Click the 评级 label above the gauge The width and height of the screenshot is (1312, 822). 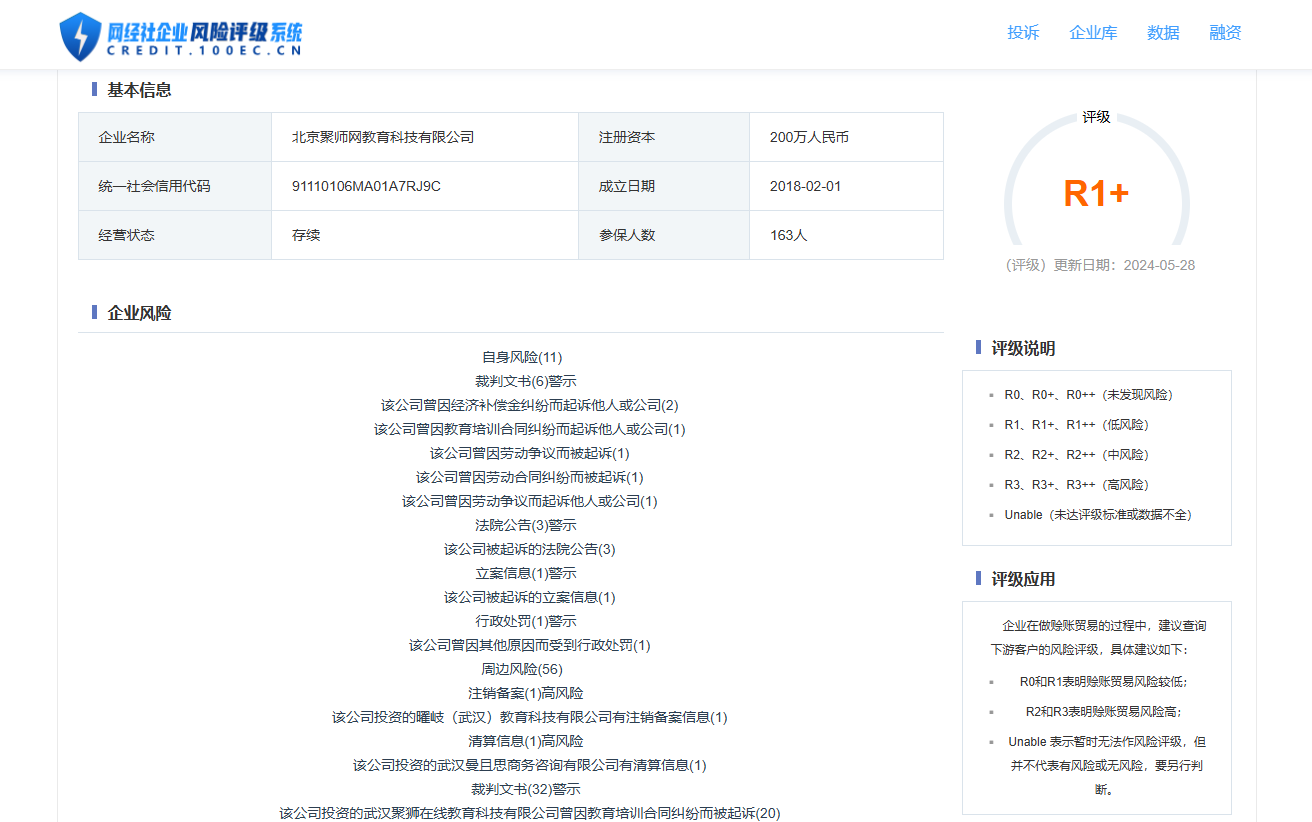click(1096, 117)
